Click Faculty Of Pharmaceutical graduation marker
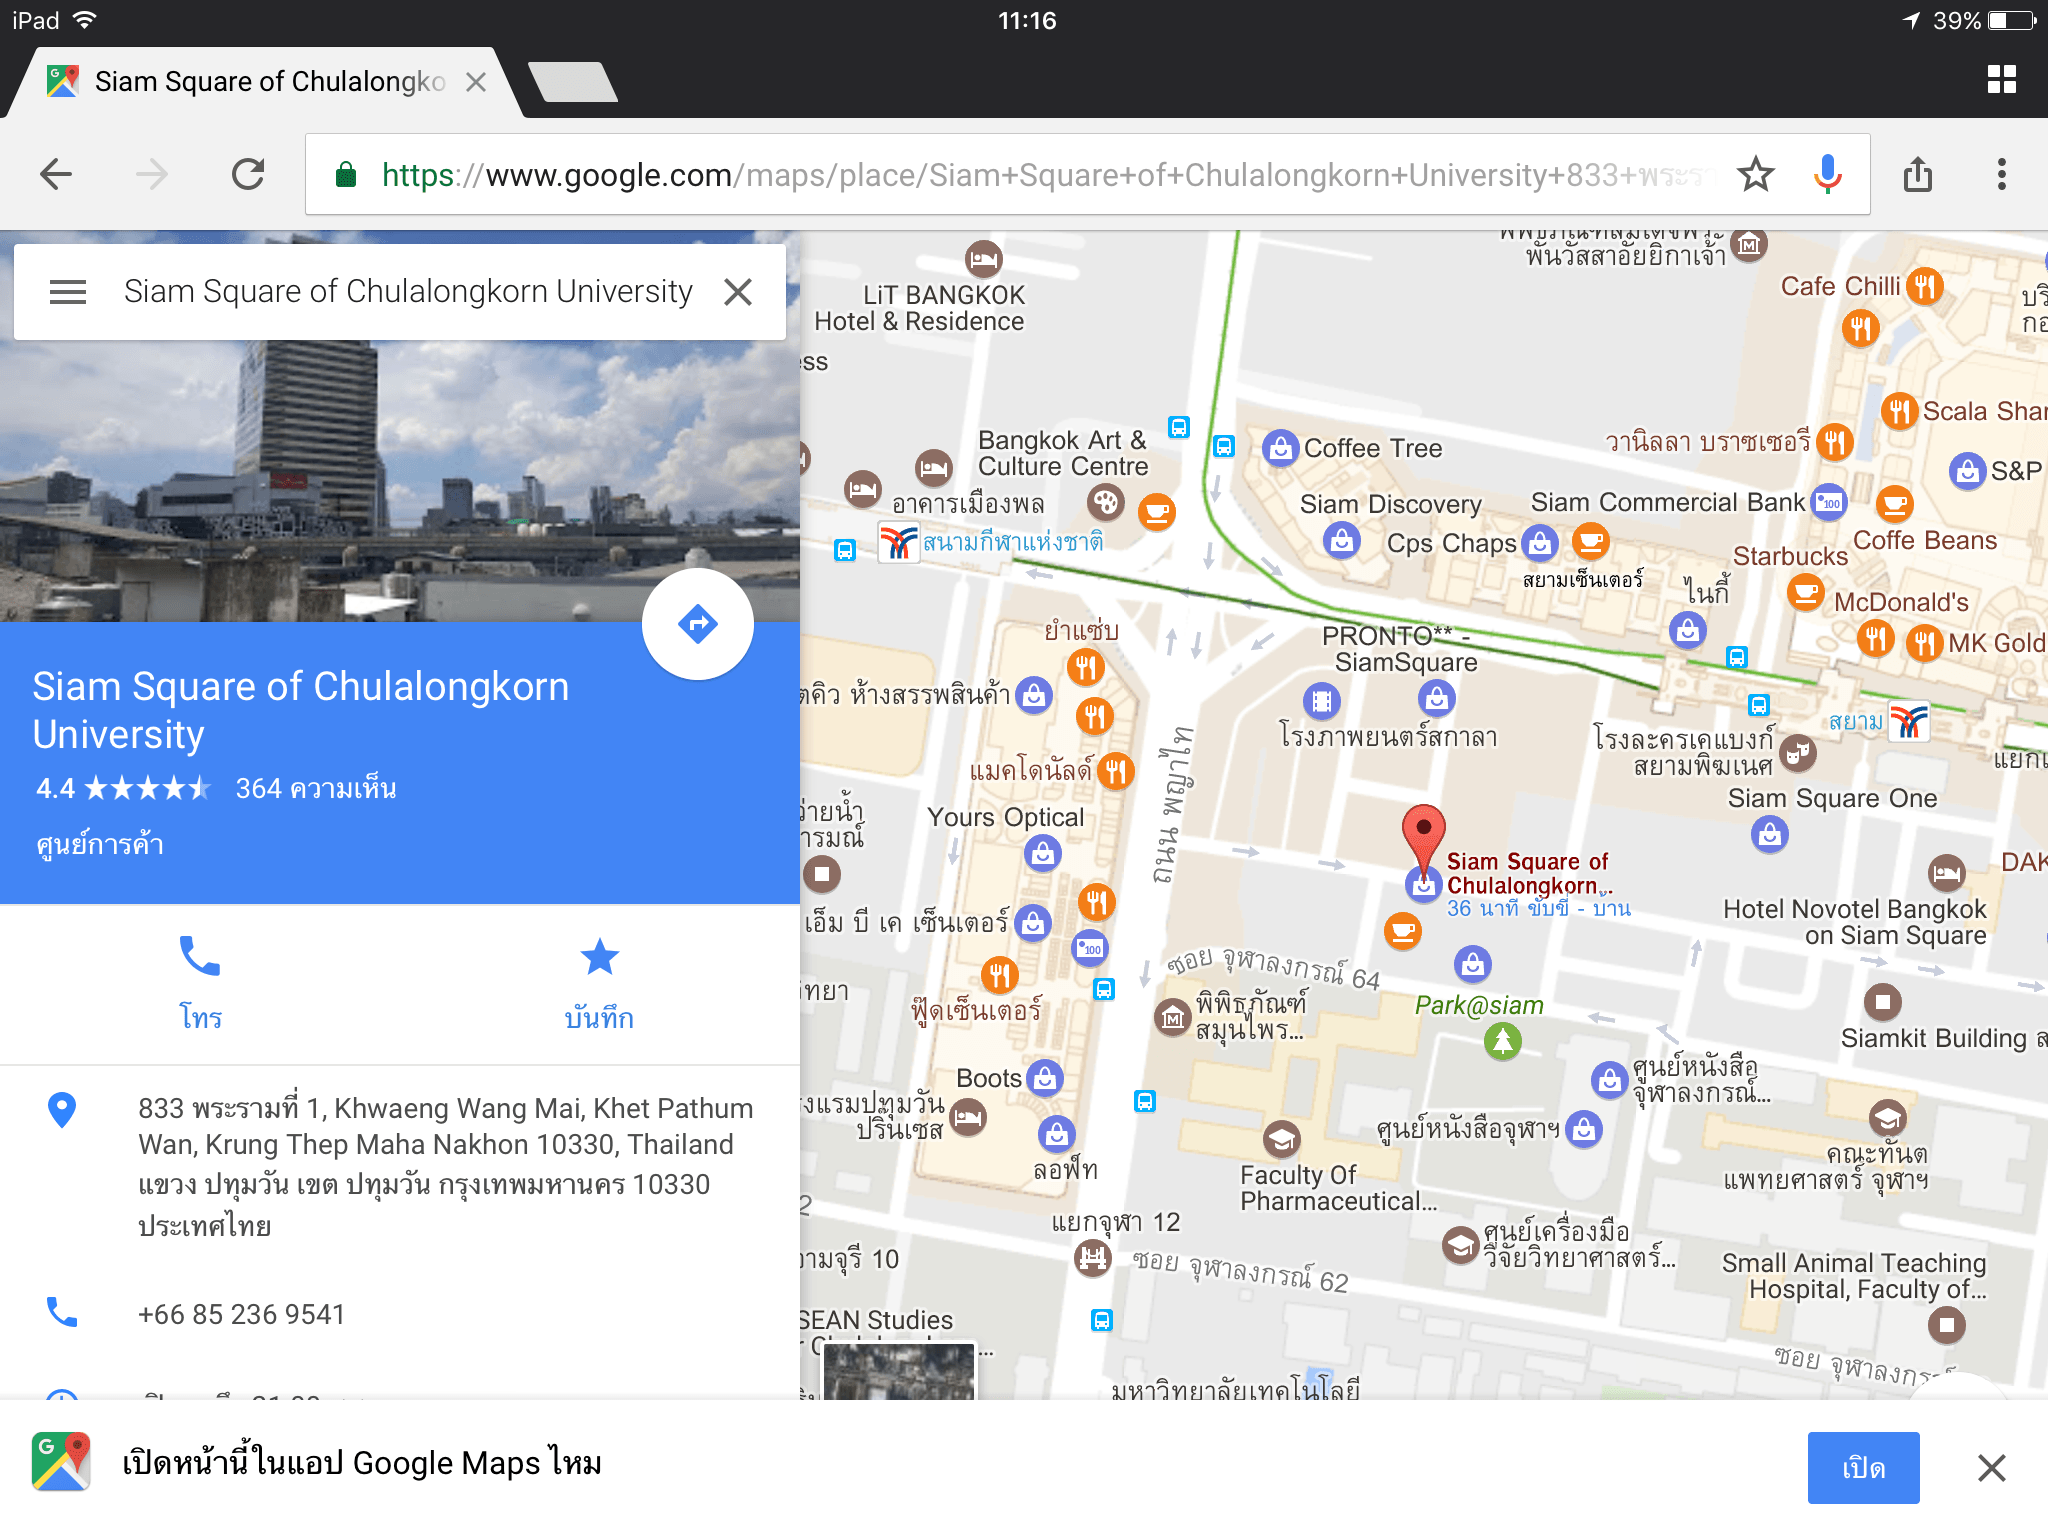2048x1536 pixels. point(1281,1139)
